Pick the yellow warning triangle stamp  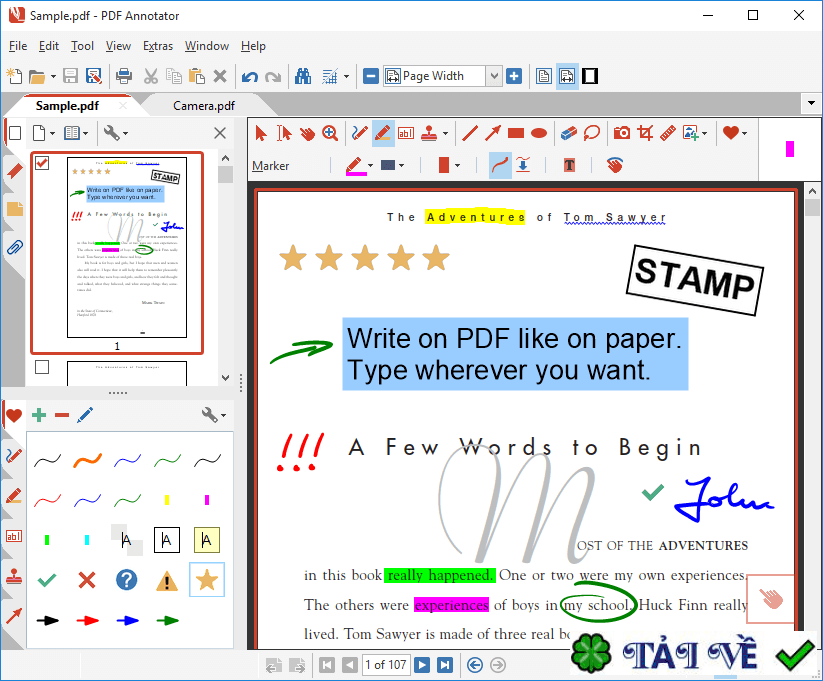[167, 581]
